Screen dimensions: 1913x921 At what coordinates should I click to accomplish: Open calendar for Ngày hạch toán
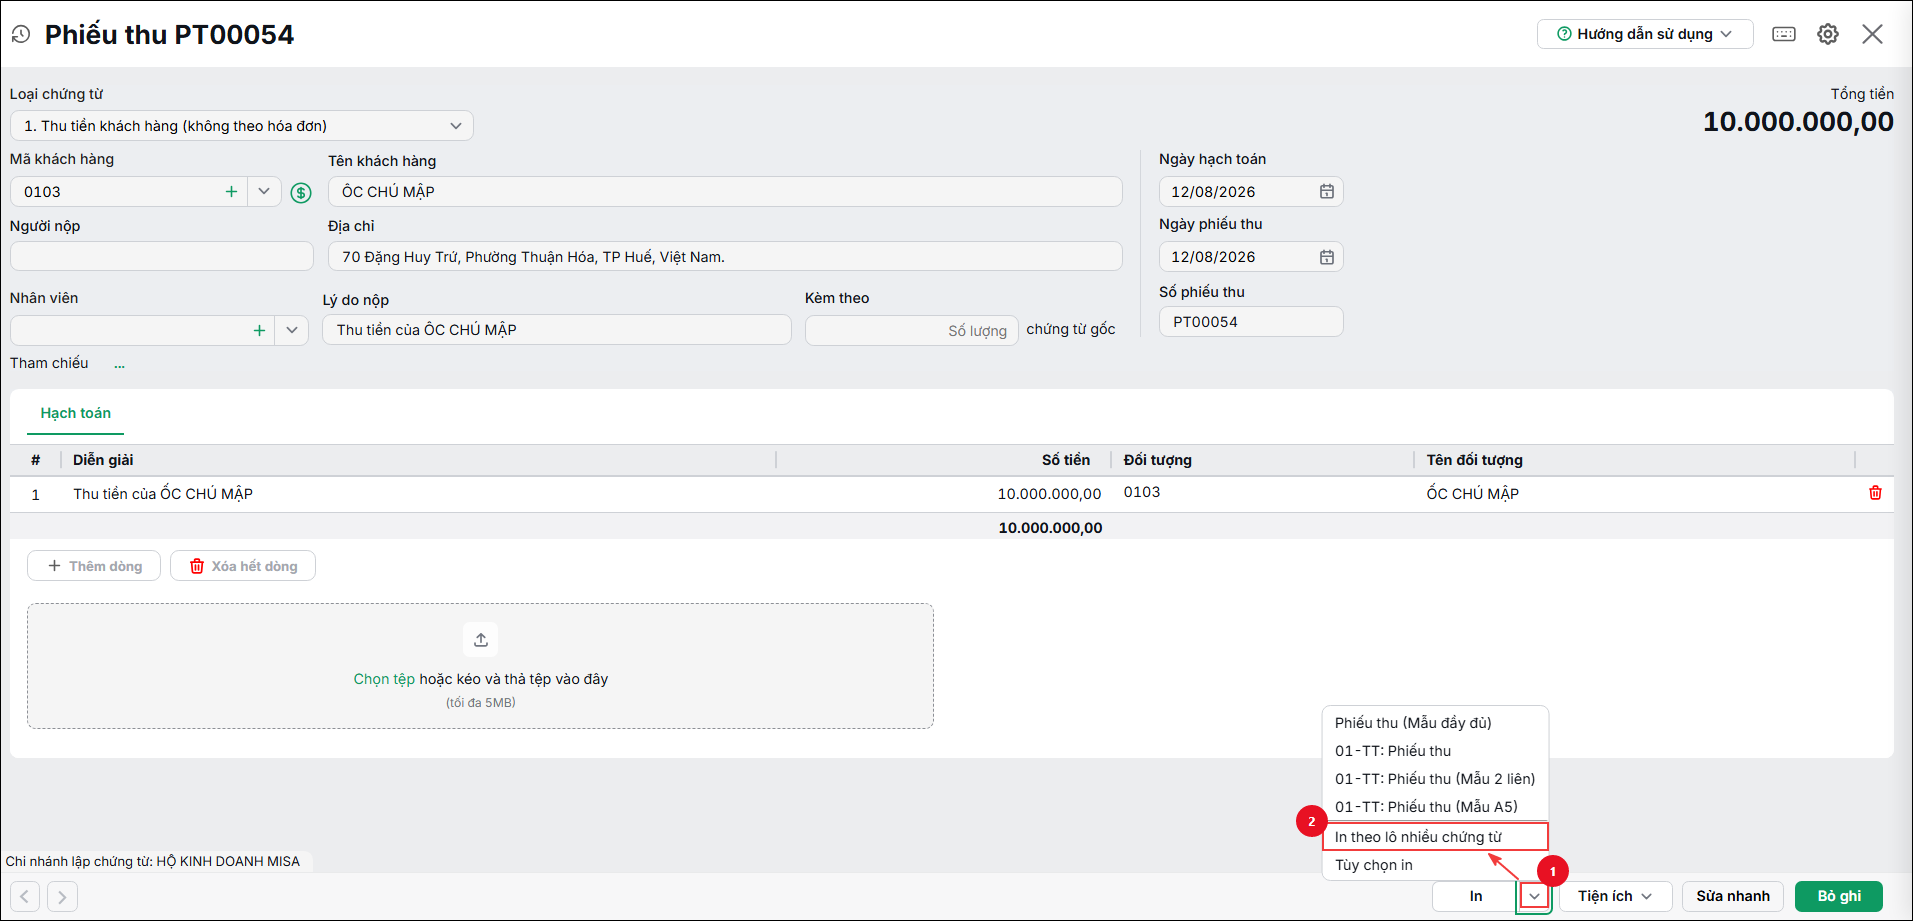pyautogui.click(x=1326, y=191)
